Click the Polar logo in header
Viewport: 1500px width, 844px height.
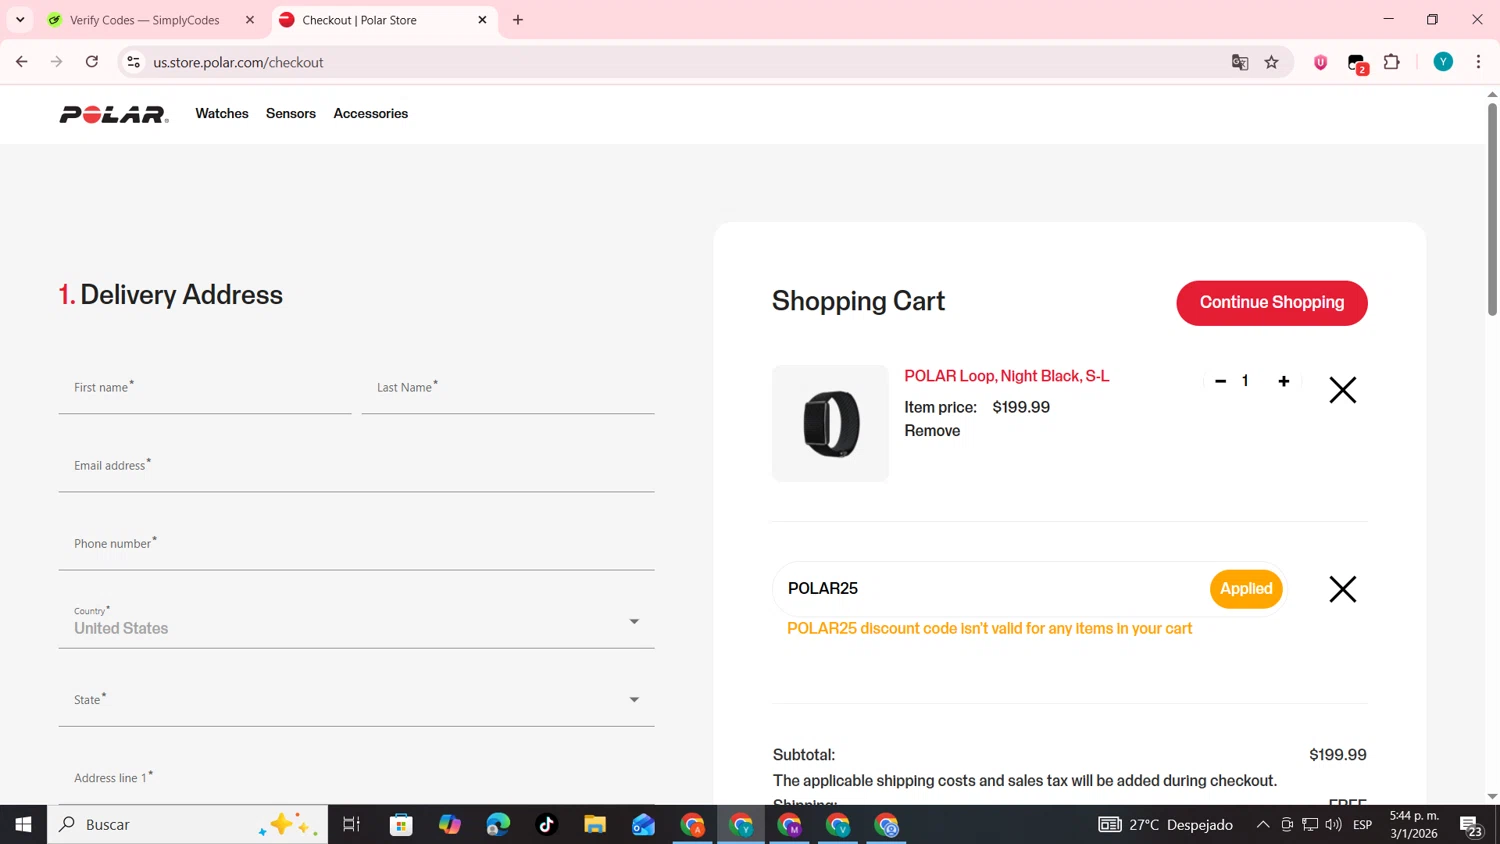coord(114,114)
